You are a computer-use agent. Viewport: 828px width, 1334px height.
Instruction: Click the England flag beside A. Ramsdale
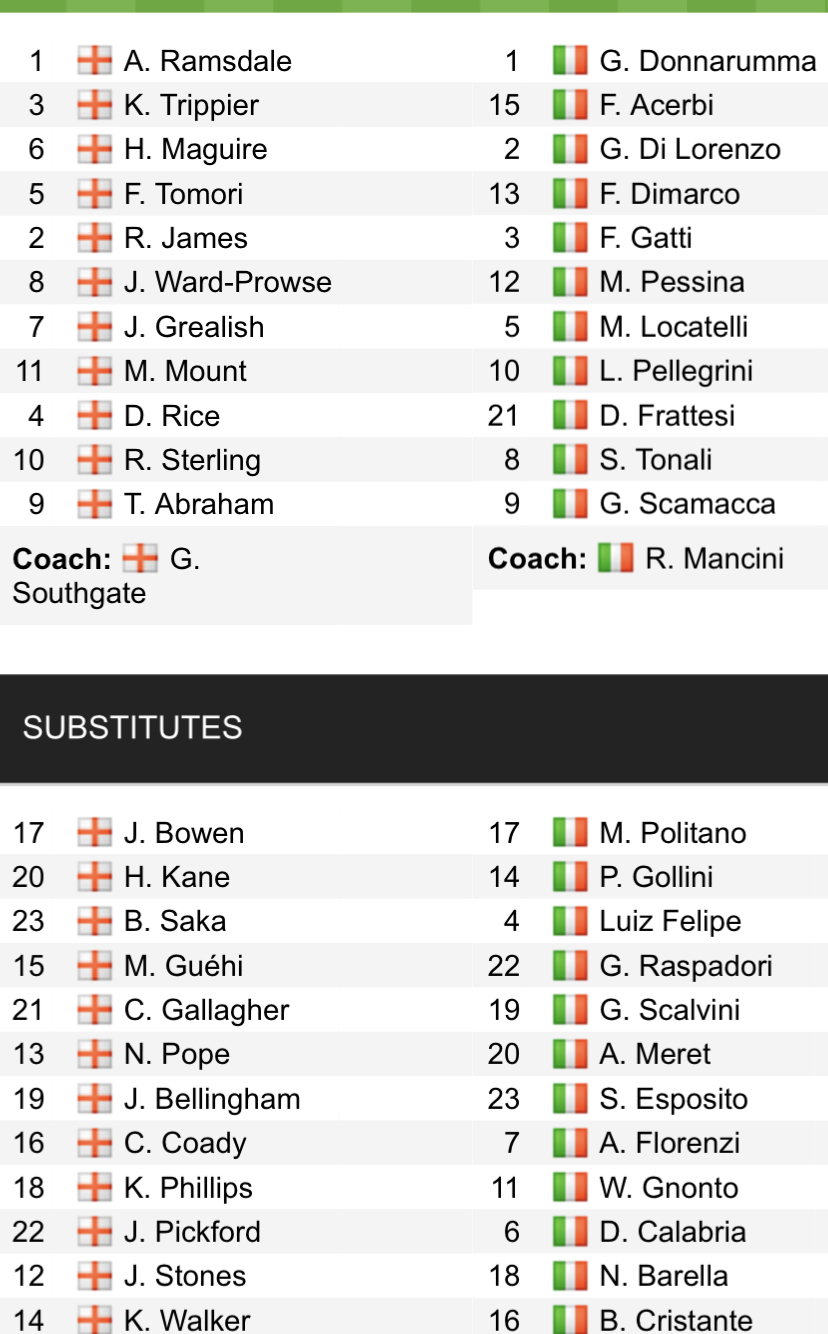pos(94,61)
